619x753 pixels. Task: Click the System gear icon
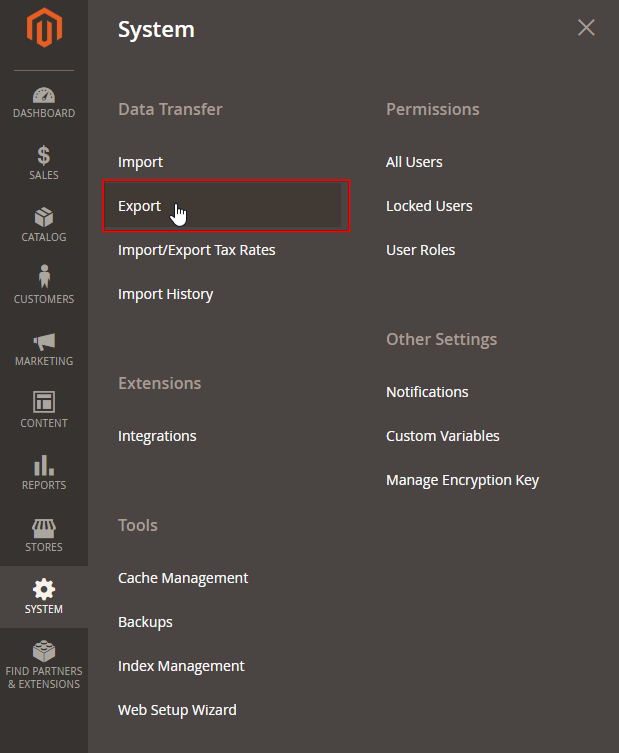(x=44, y=589)
